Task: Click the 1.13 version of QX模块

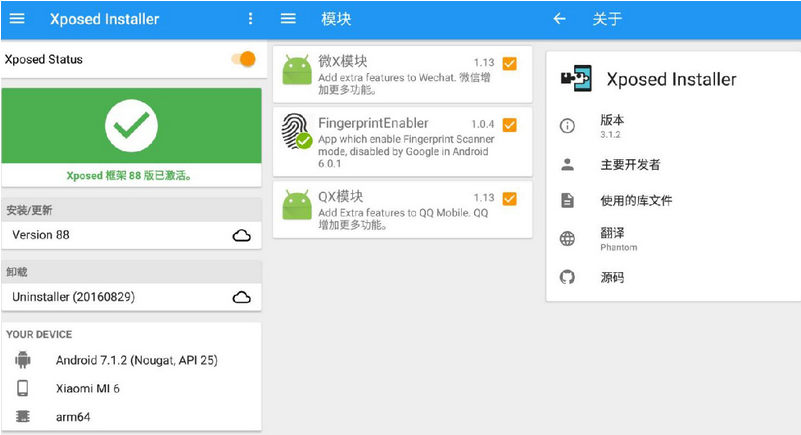Action: pos(484,198)
